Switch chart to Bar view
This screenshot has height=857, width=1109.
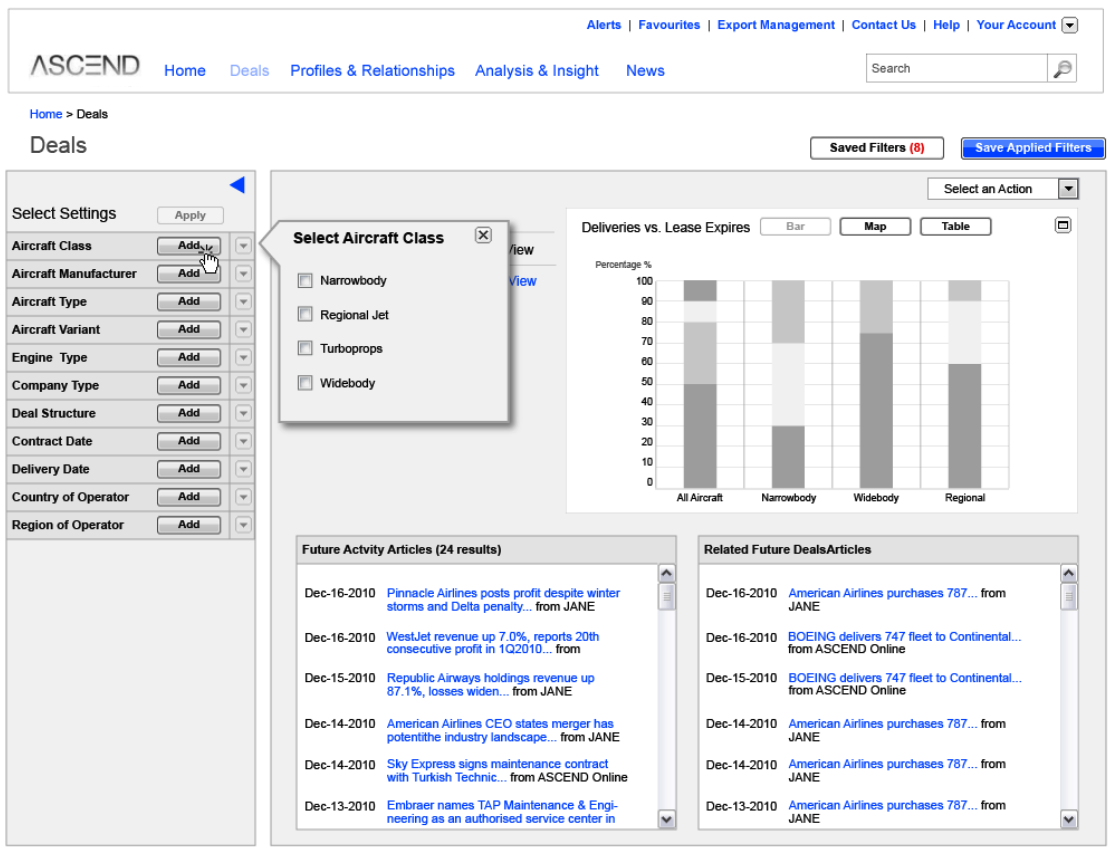click(795, 226)
